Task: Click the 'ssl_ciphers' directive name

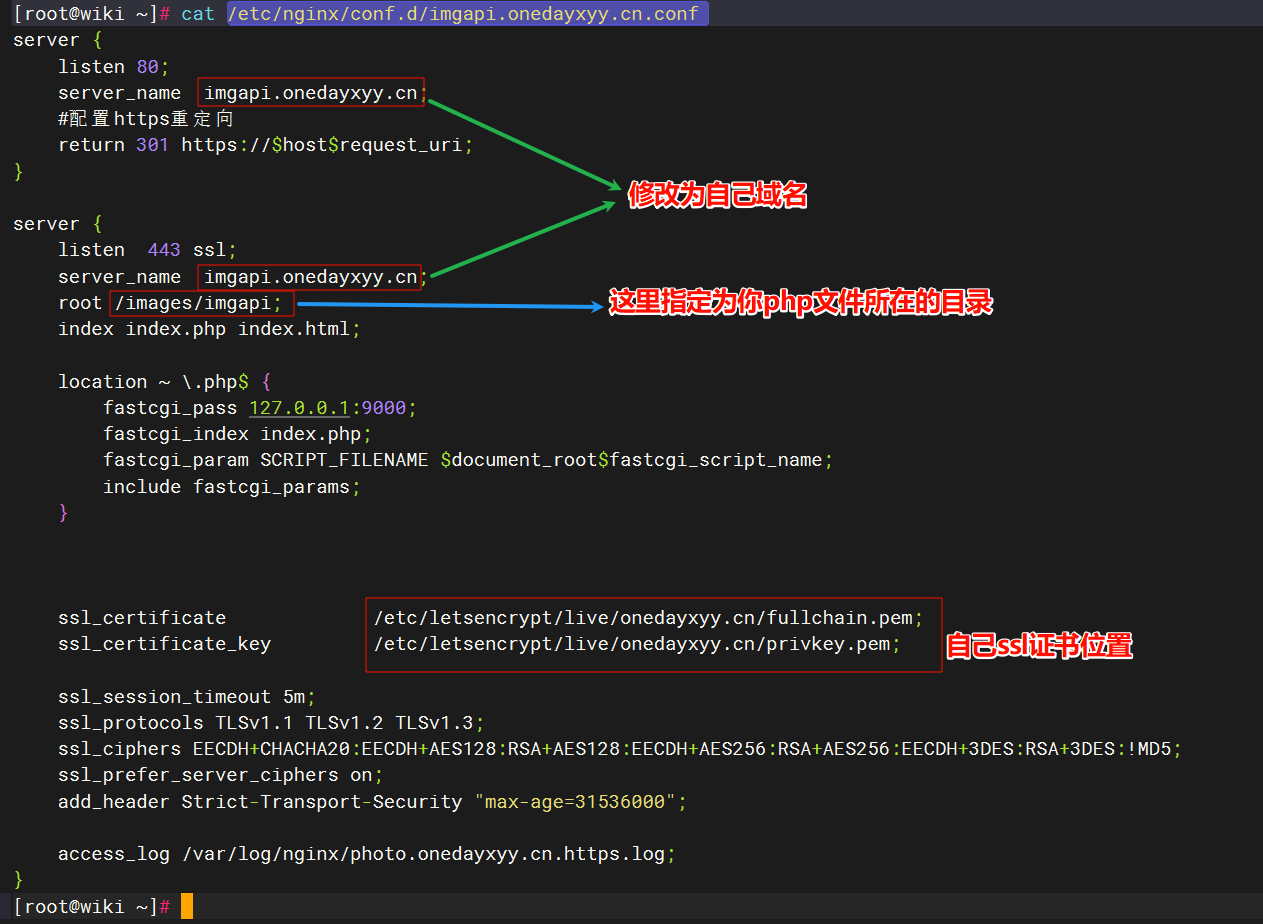Action: [x=120, y=749]
